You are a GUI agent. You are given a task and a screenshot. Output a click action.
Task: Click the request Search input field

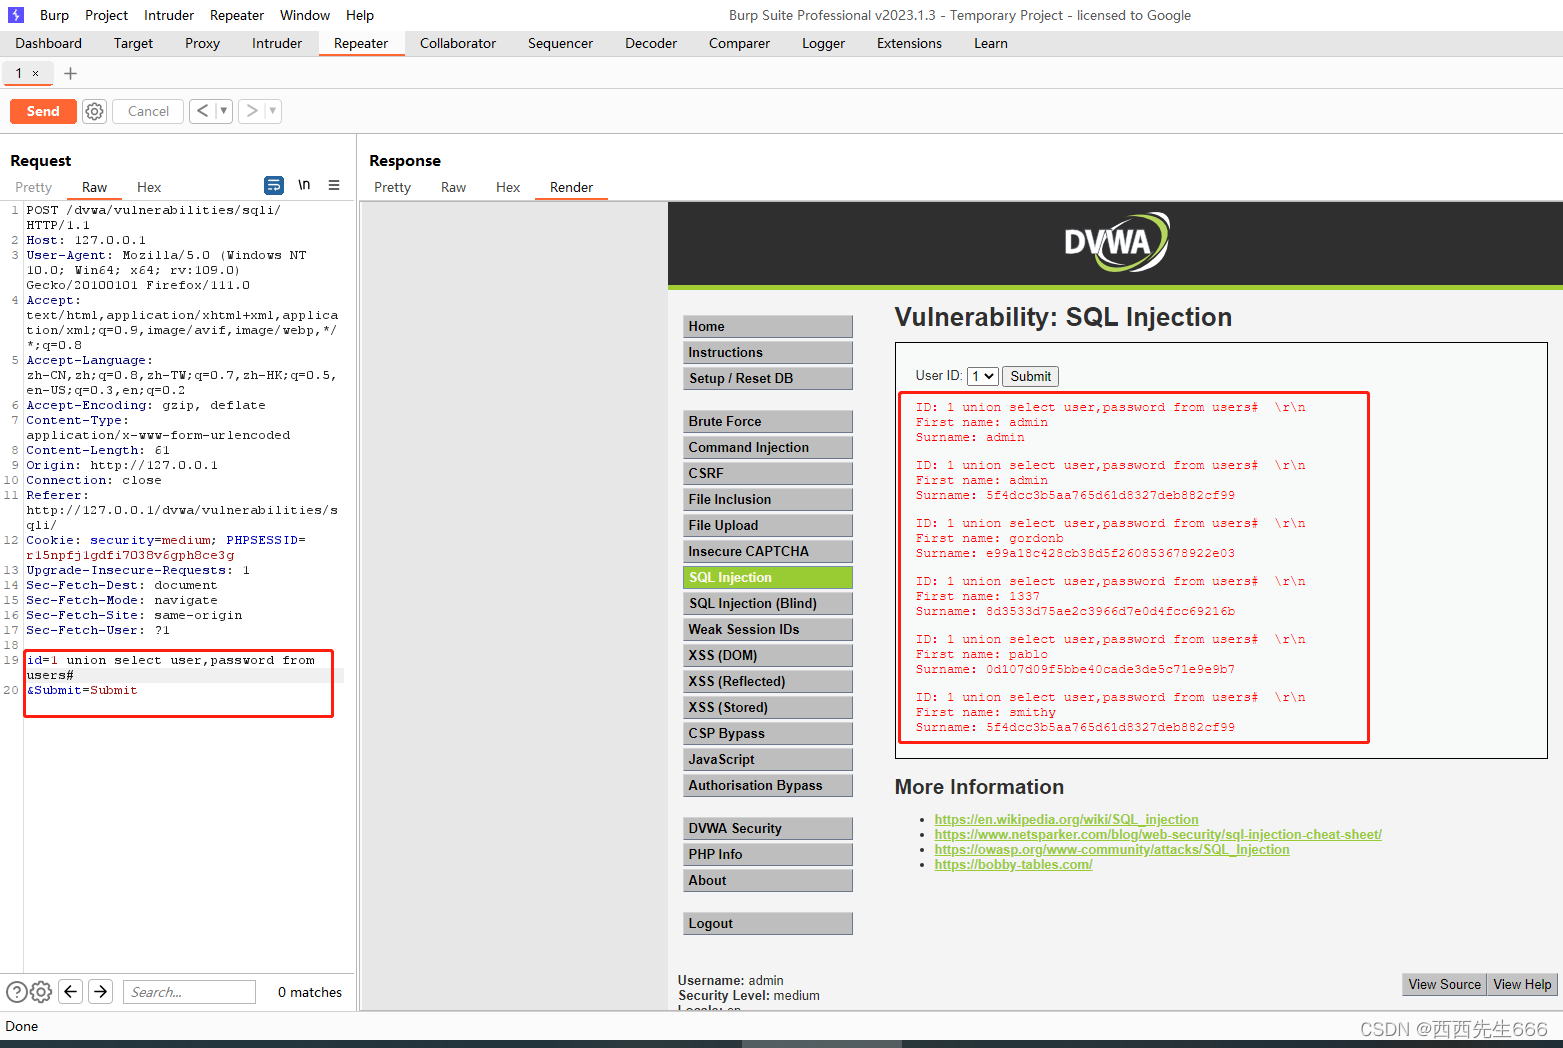[189, 992]
